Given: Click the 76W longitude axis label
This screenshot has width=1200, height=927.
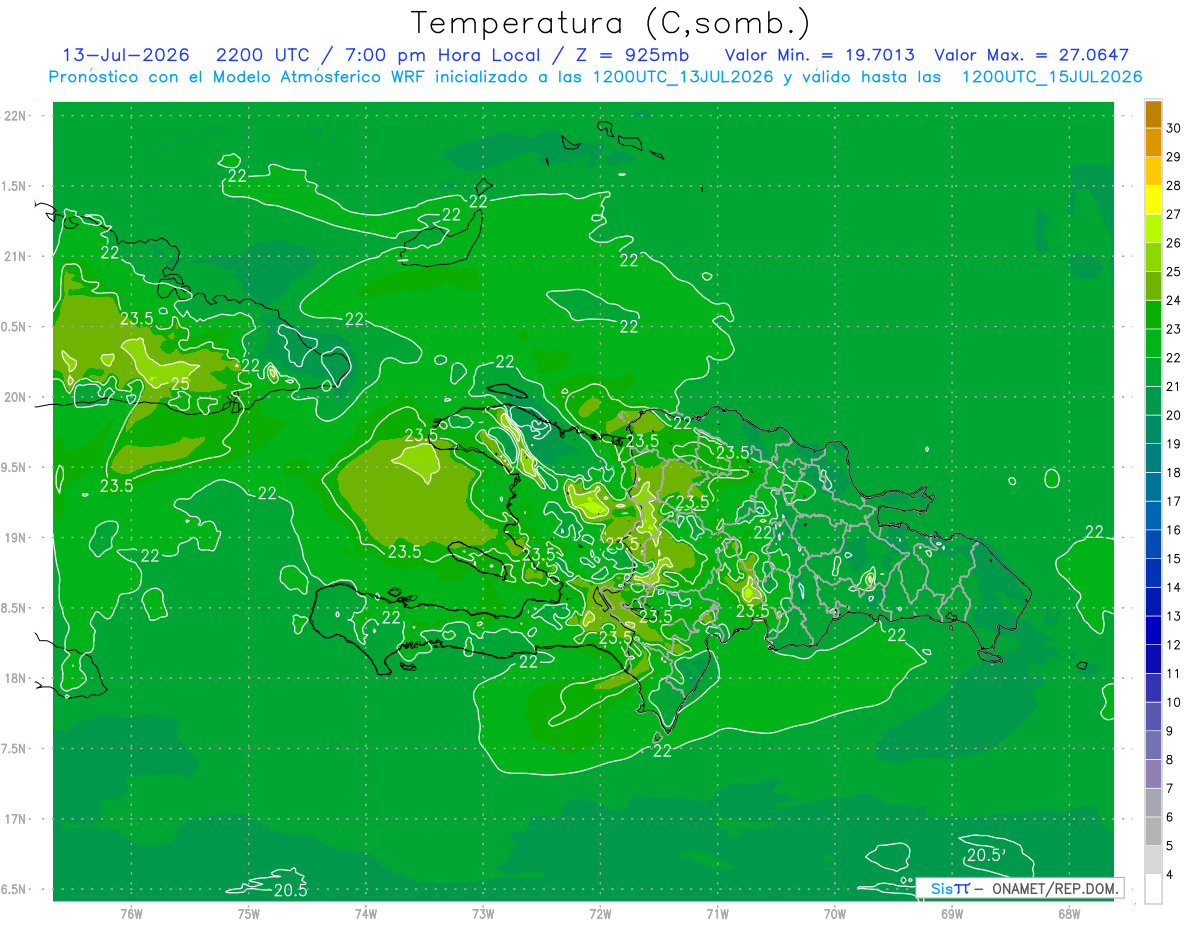Looking at the screenshot, I should [131, 913].
